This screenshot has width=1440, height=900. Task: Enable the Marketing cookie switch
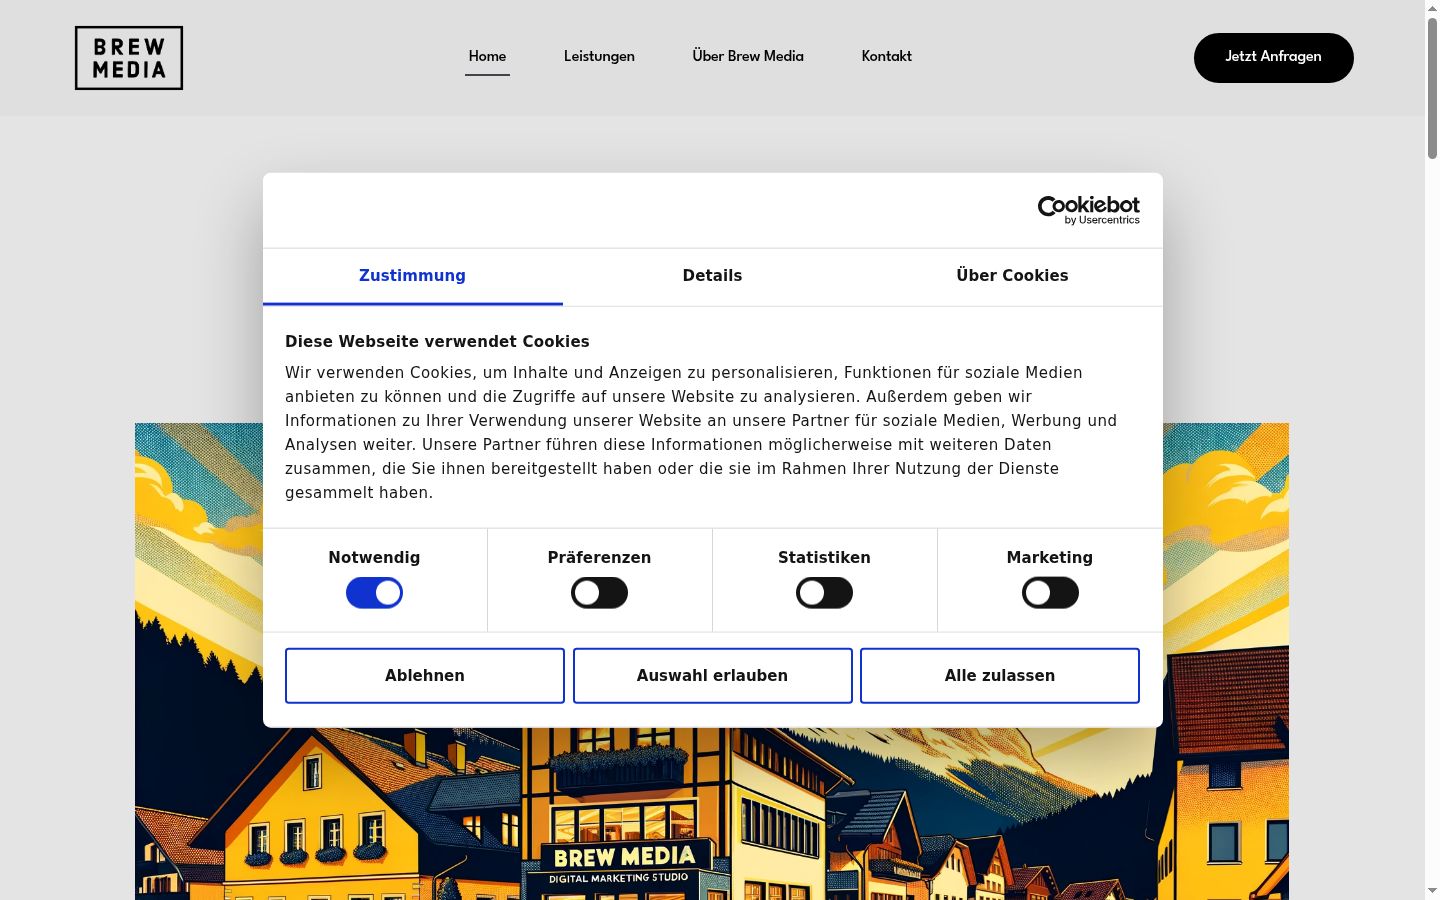coord(1050,593)
